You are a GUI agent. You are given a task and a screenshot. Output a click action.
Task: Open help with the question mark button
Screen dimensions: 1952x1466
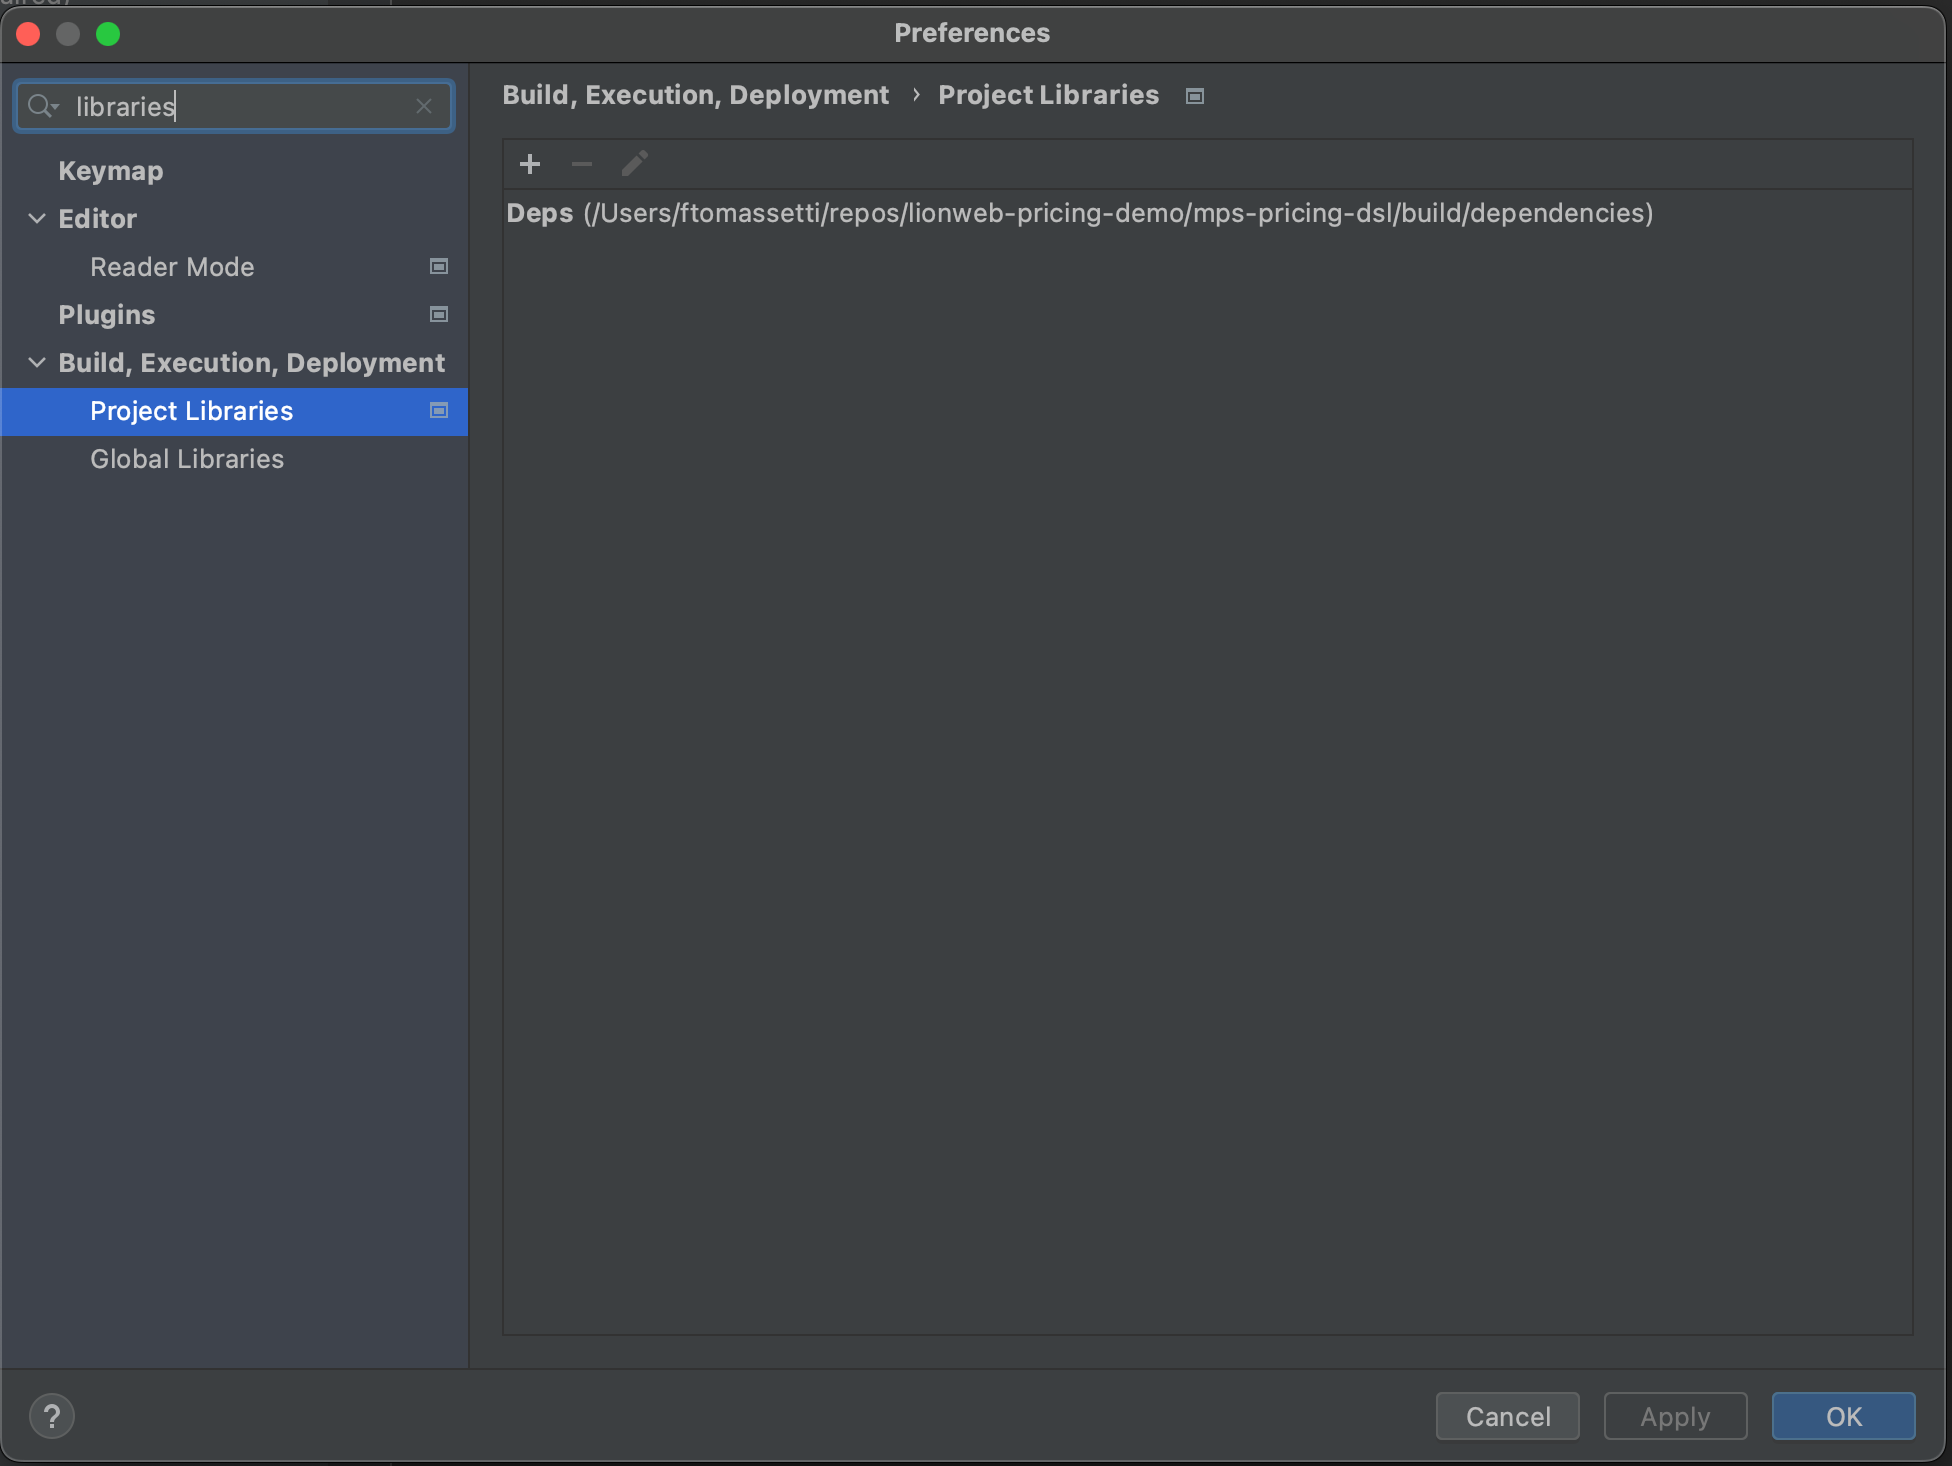[52, 1416]
